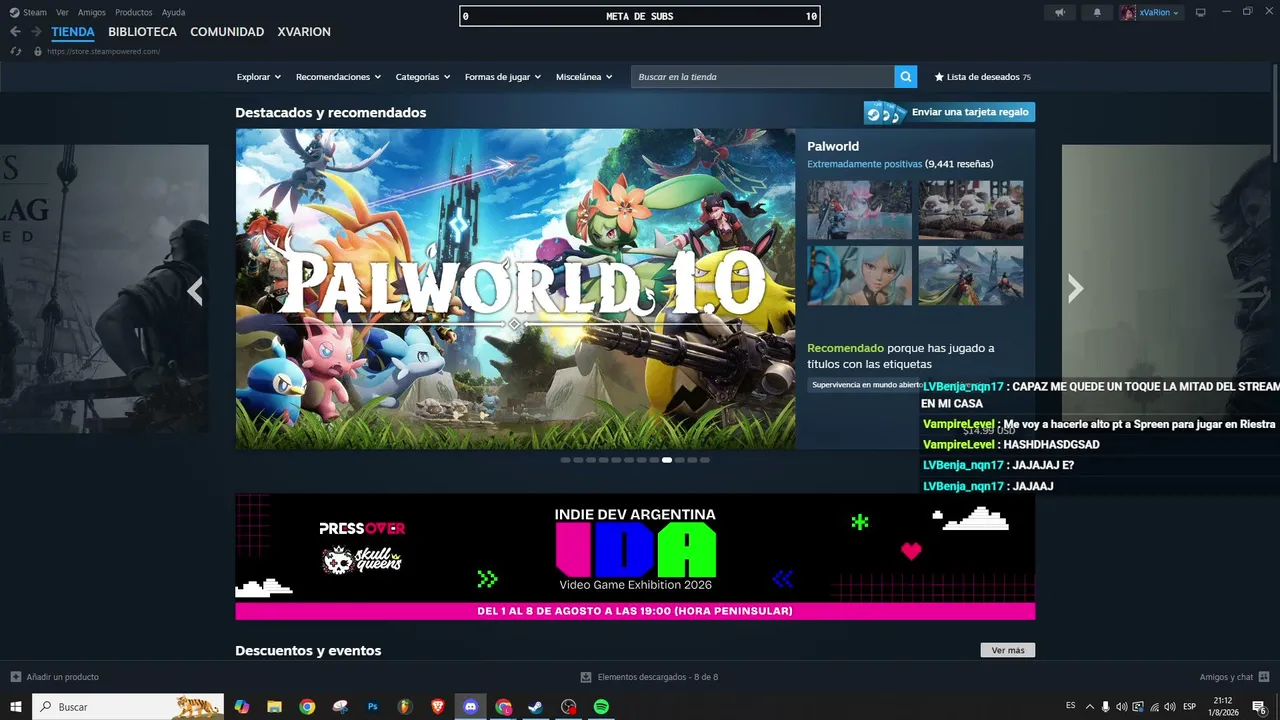Expand the Explorar dropdown
Image resolution: width=1280 pixels, height=720 pixels.
[258, 77]
